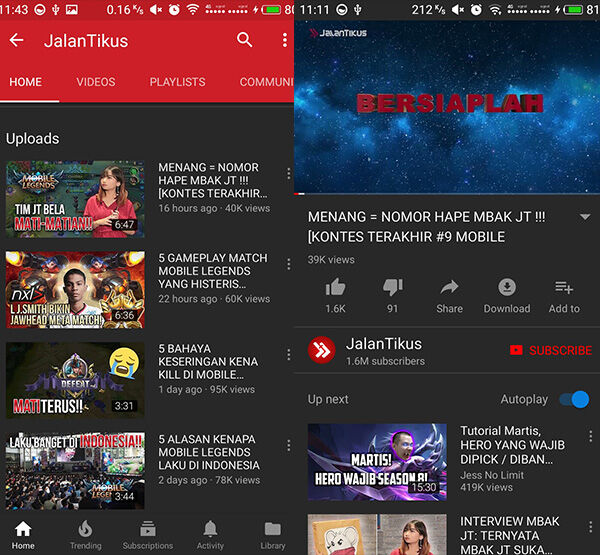Screen dimensions: 600x555
Task: Open the Tutorial Martis video title
Action: point(512,445)
